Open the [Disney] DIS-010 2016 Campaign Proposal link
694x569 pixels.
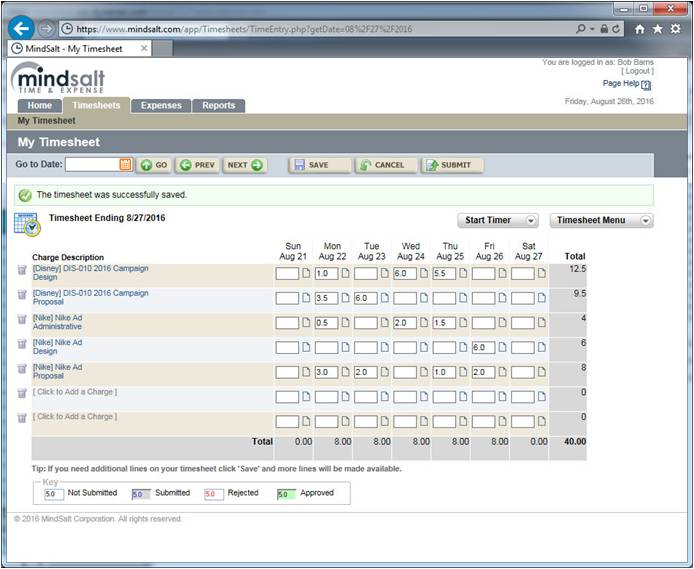pos(90,297)
